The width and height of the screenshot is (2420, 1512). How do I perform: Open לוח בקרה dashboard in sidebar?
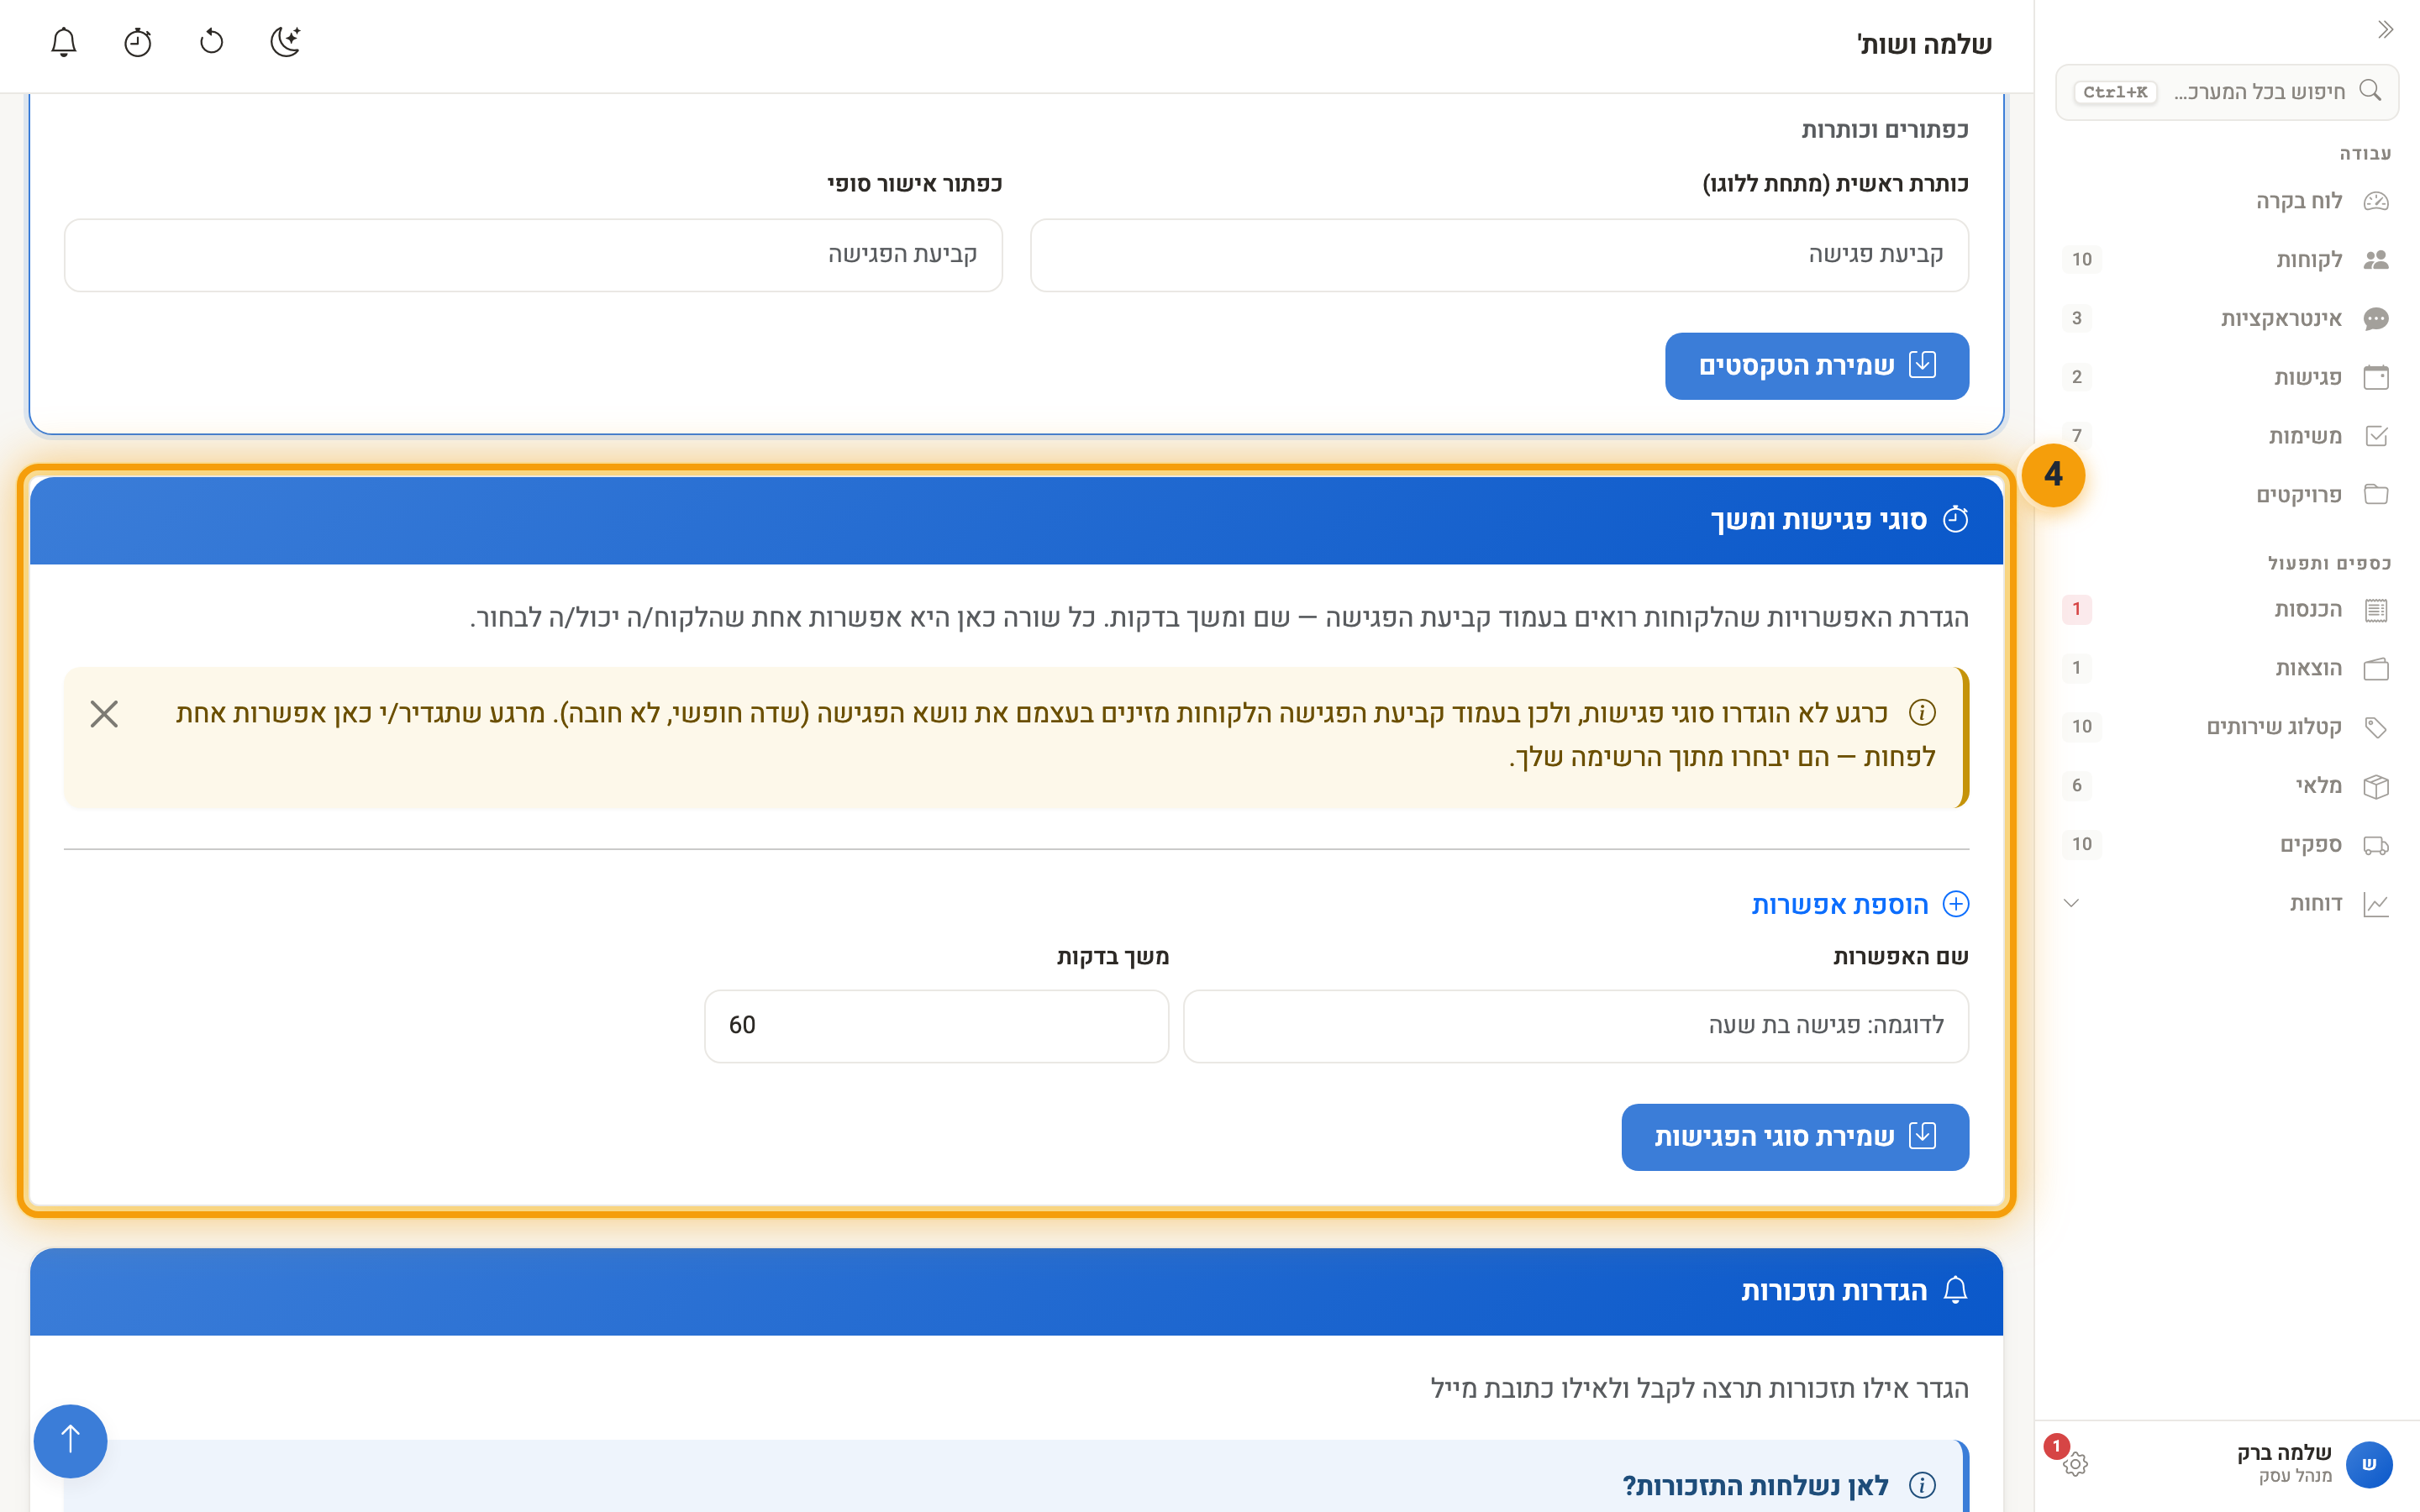2227,201
